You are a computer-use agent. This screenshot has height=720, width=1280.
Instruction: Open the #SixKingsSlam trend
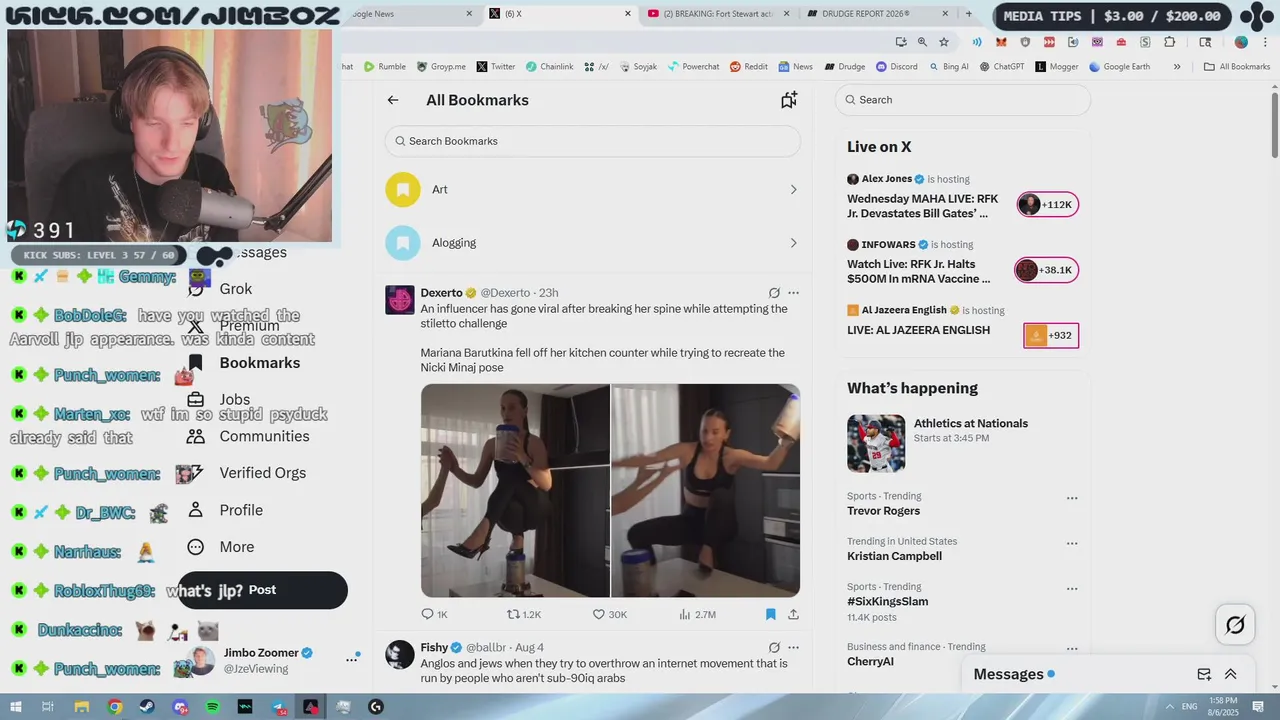(x=888, y=602)
